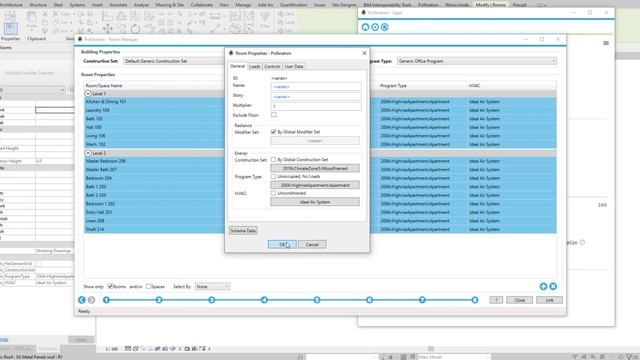Image resolution: width=640 pixels, height=360 pixels.
Task: Switch to the Loads tab
Action: click(x=255, y=67)
